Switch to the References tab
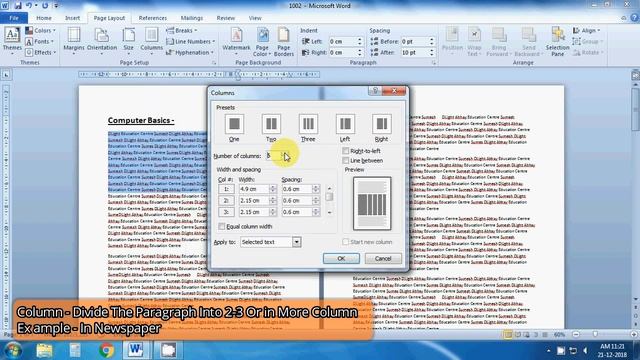Image resolution: width=640 pixels, height=360 pixels. tap(153, 18)
